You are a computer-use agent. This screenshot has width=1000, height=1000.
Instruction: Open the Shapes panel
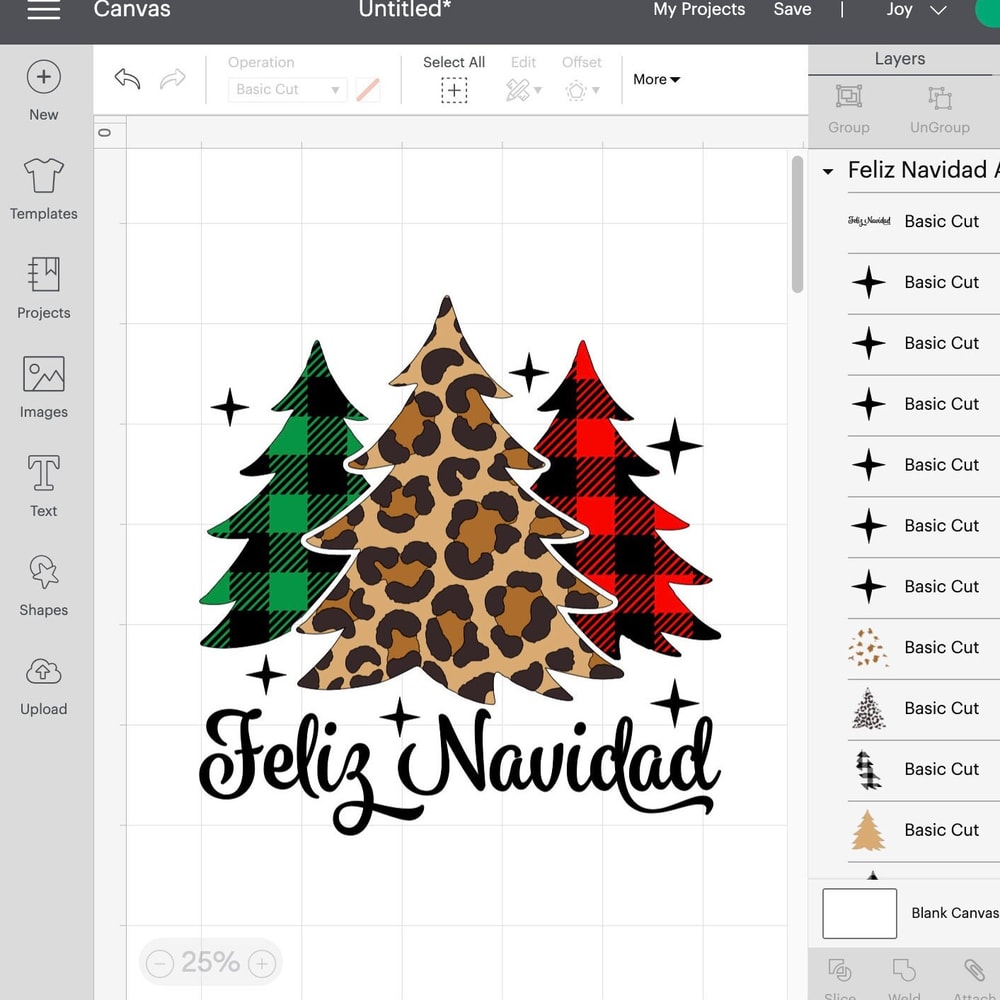click(43, 586)
